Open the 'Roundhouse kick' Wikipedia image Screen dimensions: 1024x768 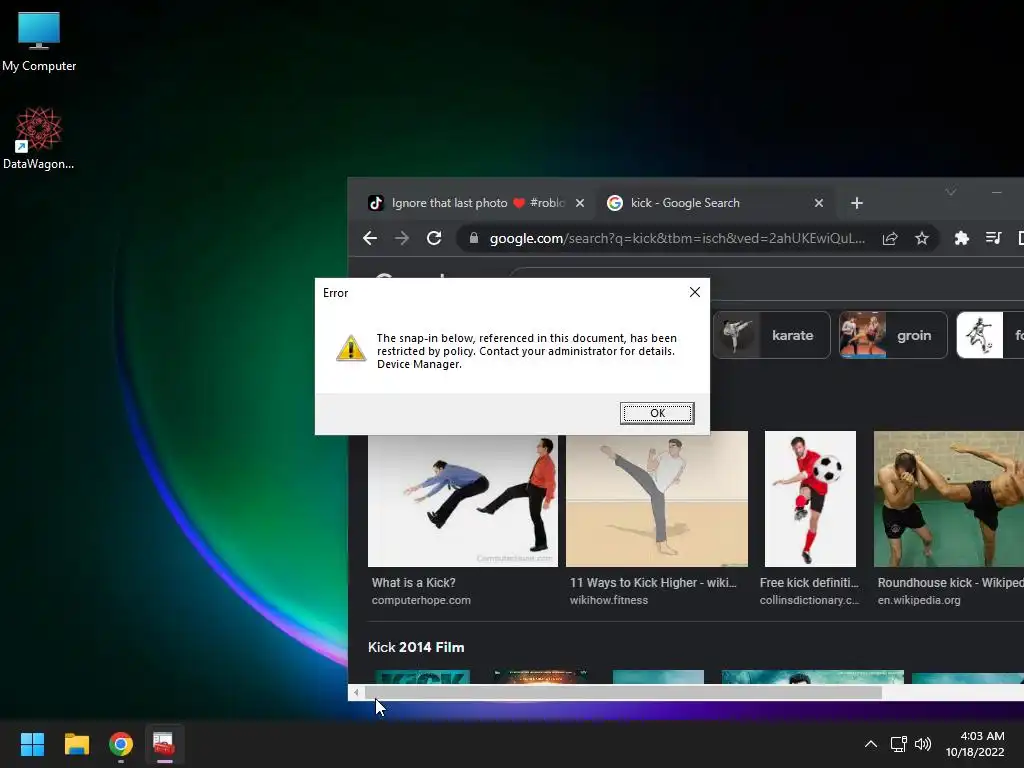click(949, 499)
